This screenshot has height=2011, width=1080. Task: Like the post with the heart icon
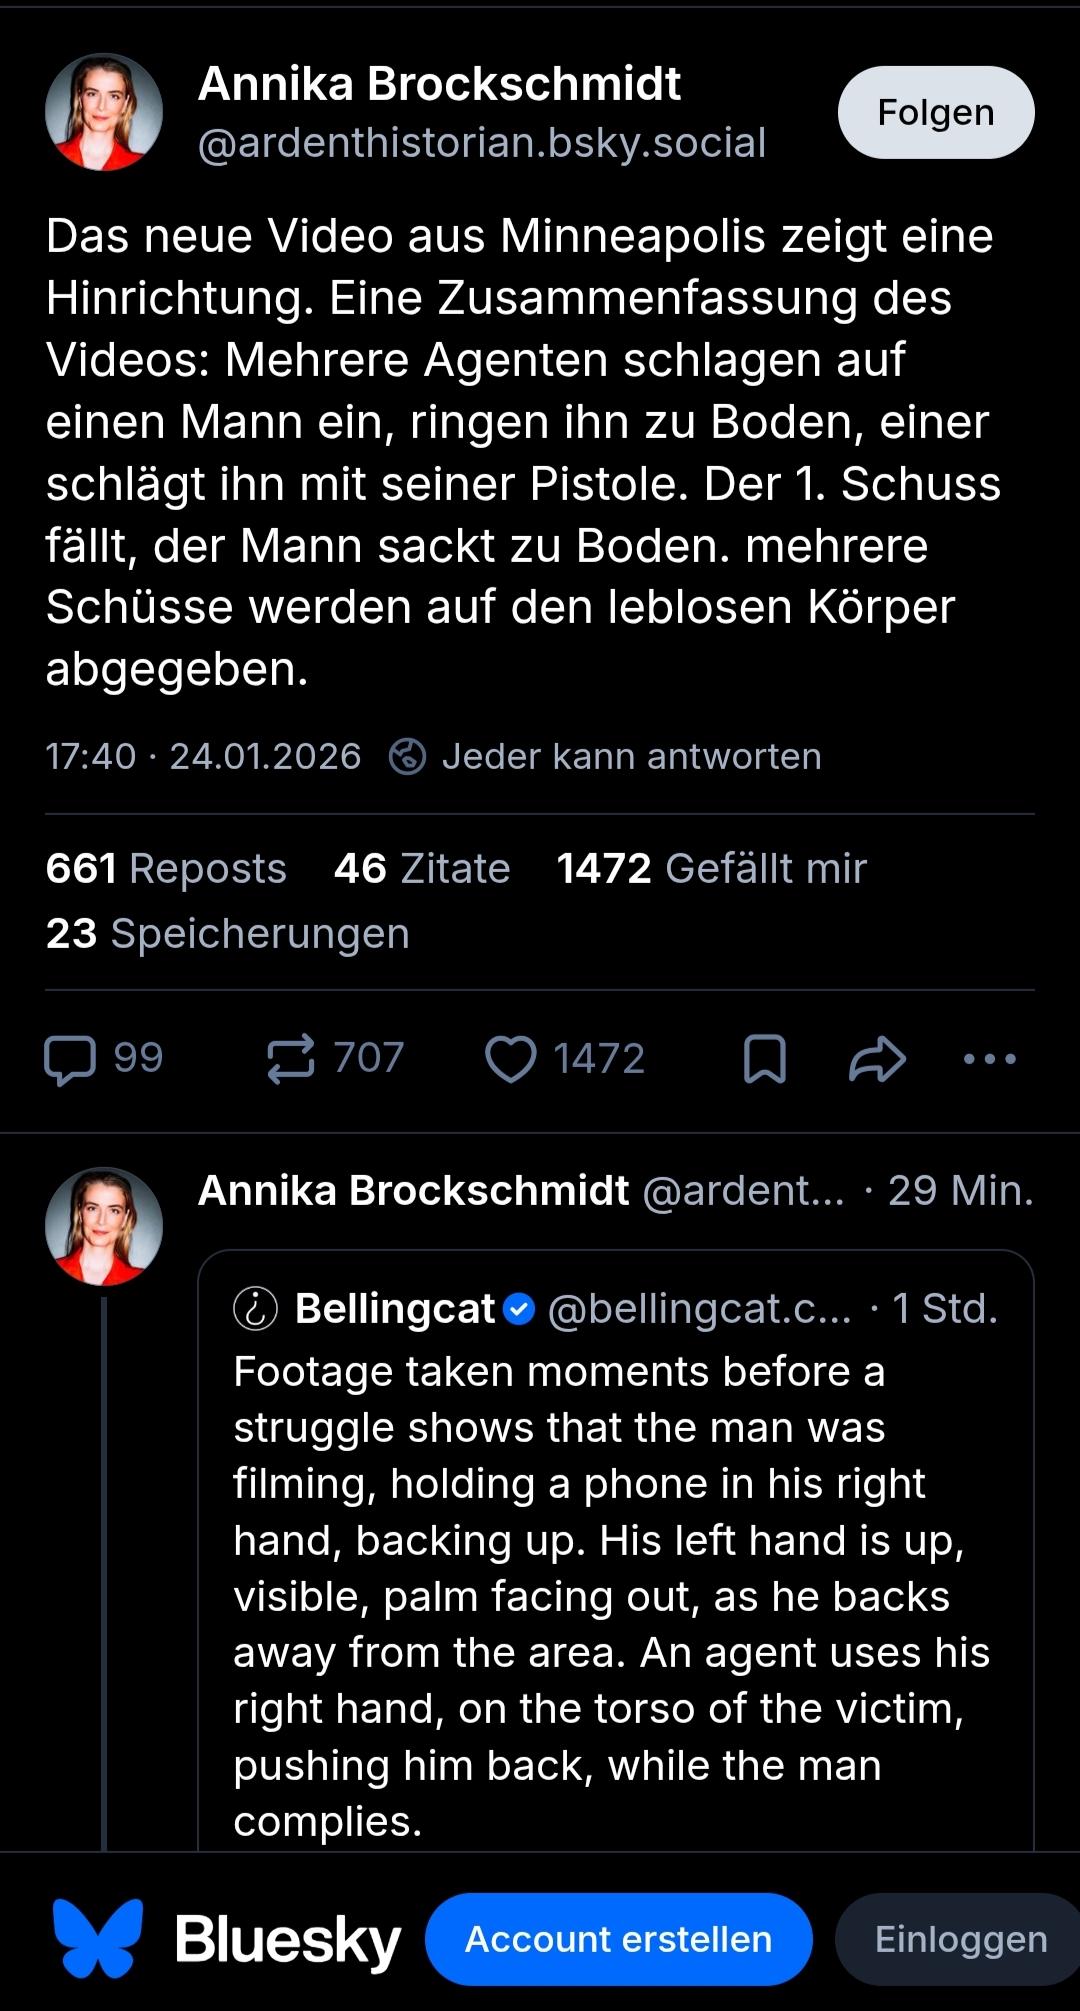[511, 1059]
